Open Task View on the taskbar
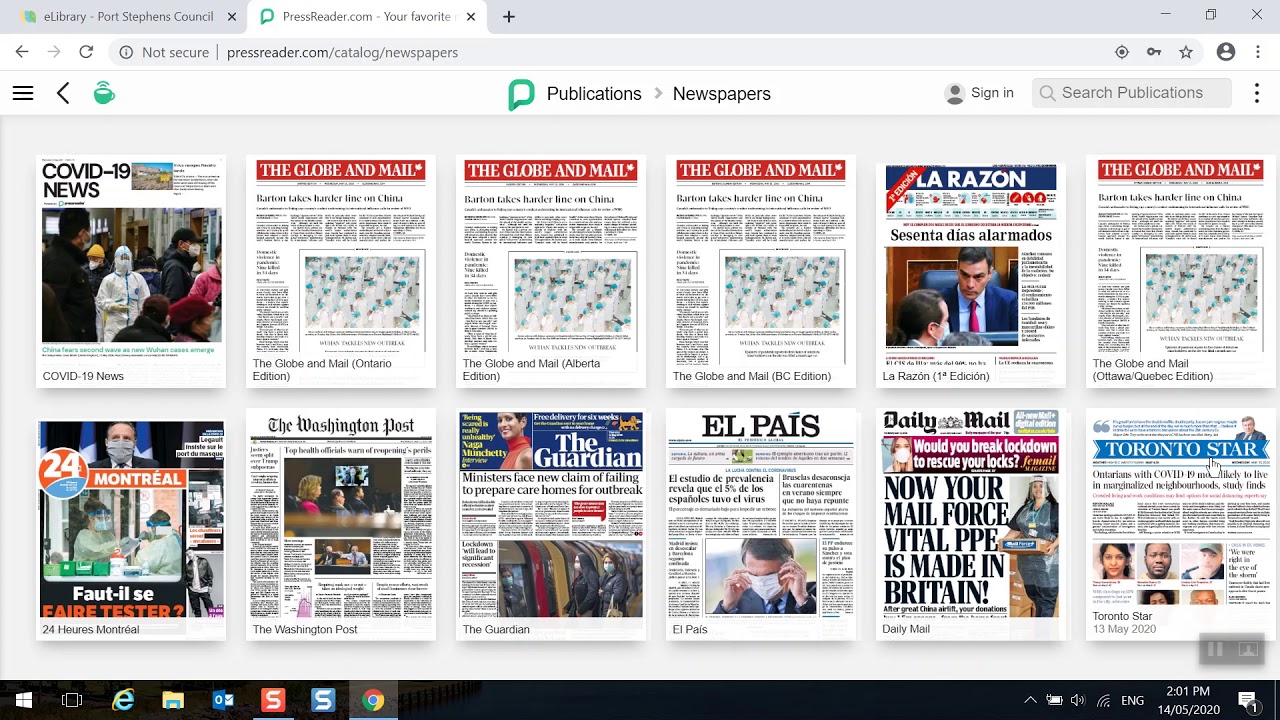This screenshot has width=1280, height=720. click(x=72, y=700)
